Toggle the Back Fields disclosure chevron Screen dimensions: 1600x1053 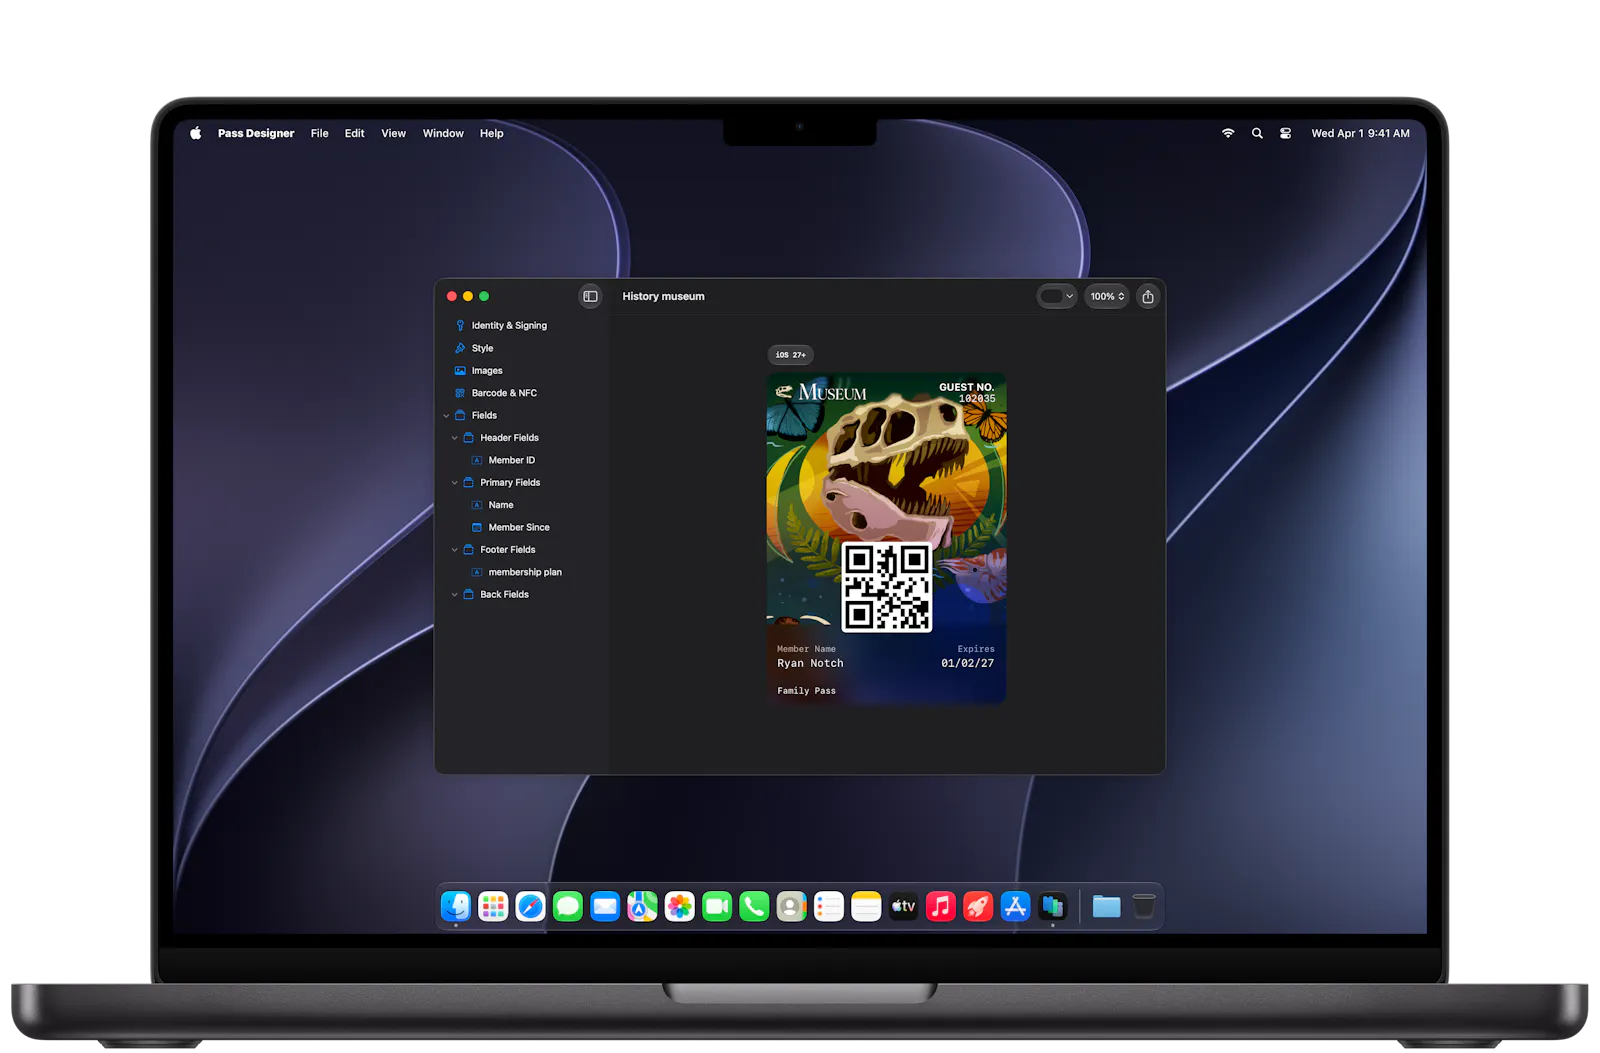coord(454,595)
